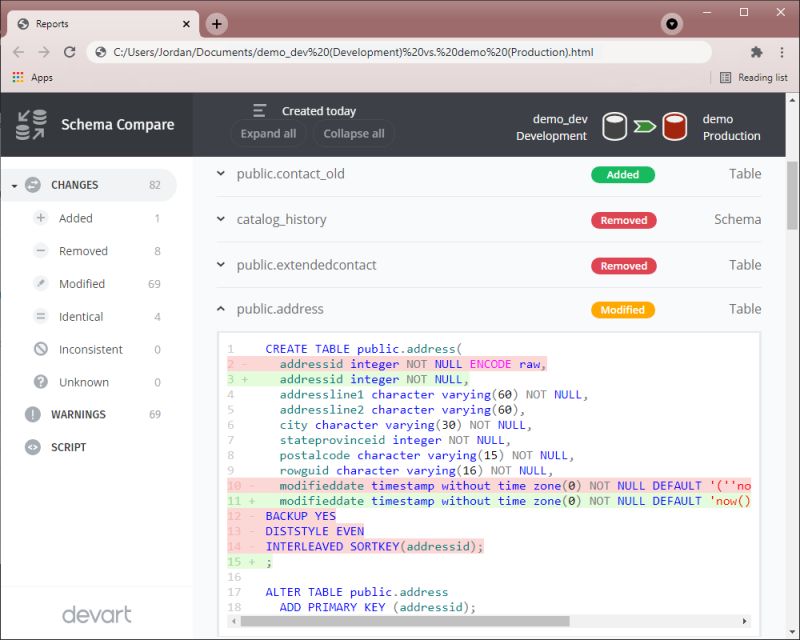Click the minus icon beside Removed
The height and width of the screenshot is (640, 800).
(40, 251)
